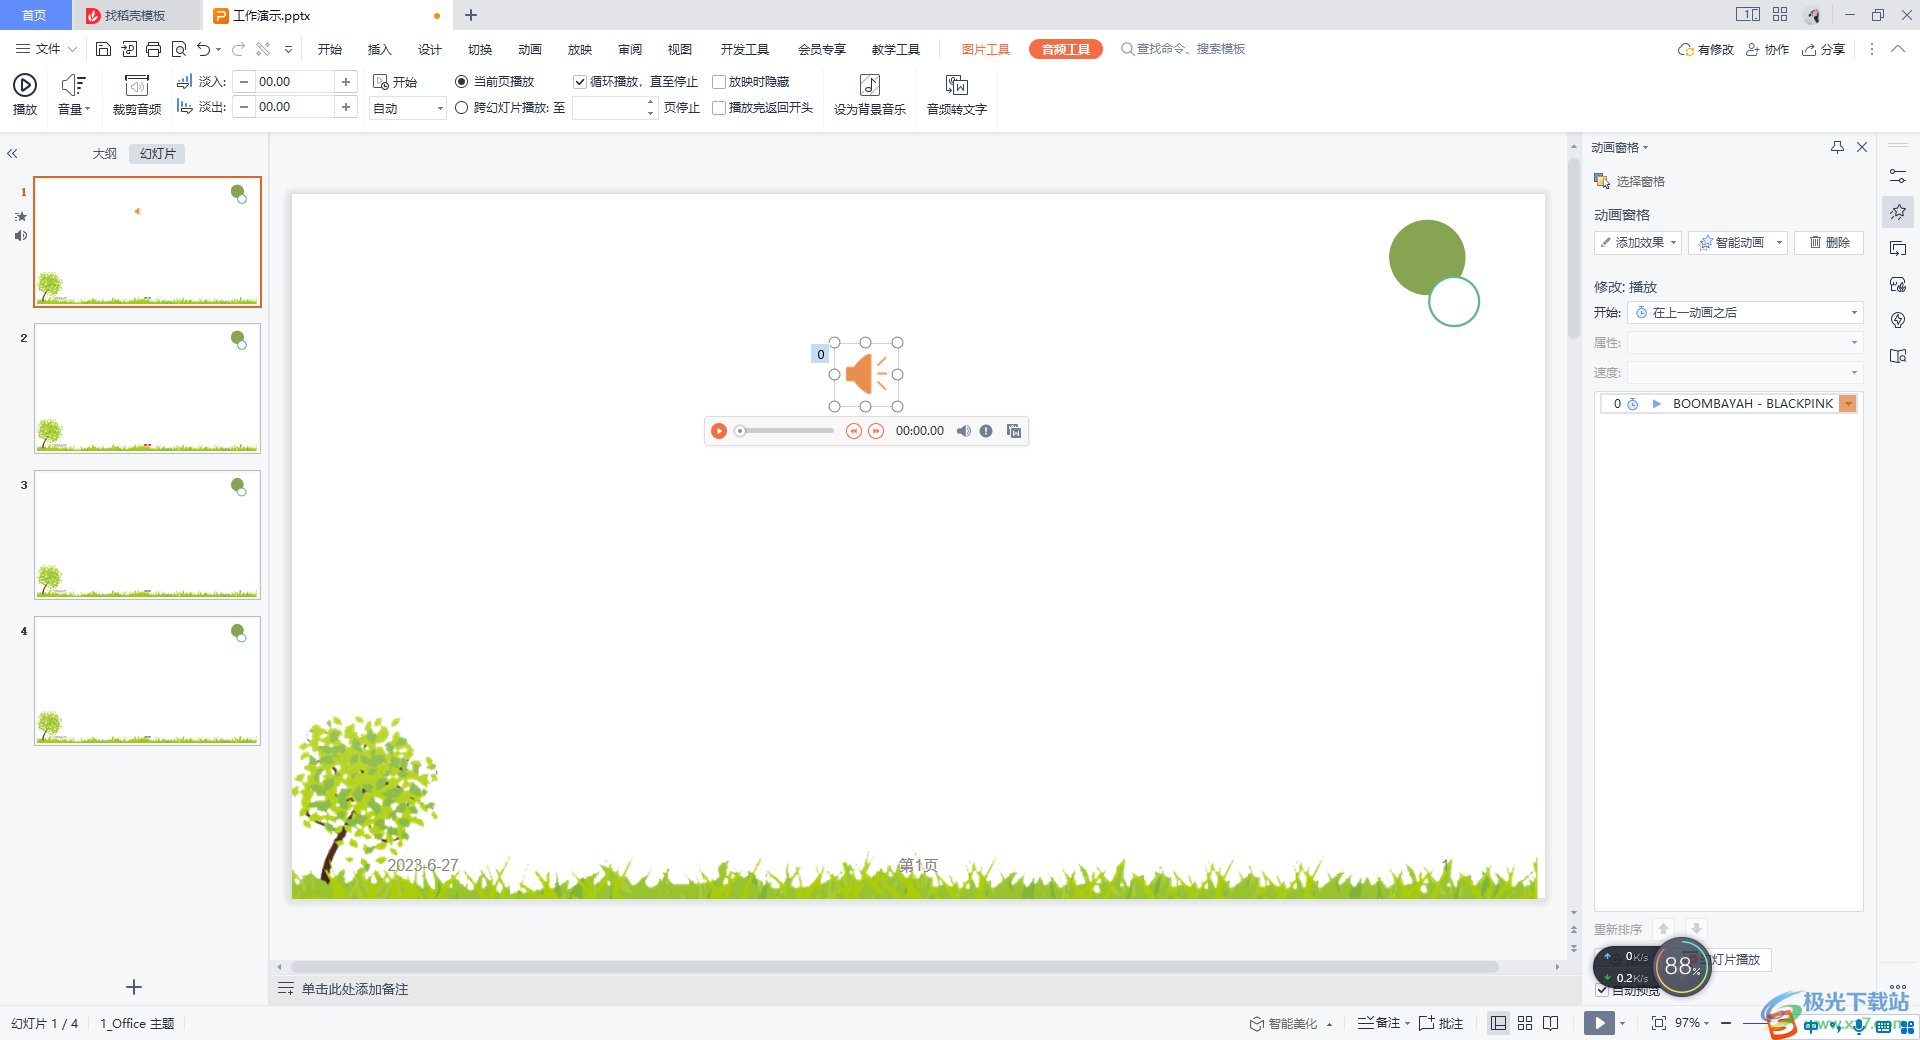The height and width of the screenshot is (1040, 1920).
Task: Click Comments button in status bar
Action: tap(1441, 1023)
